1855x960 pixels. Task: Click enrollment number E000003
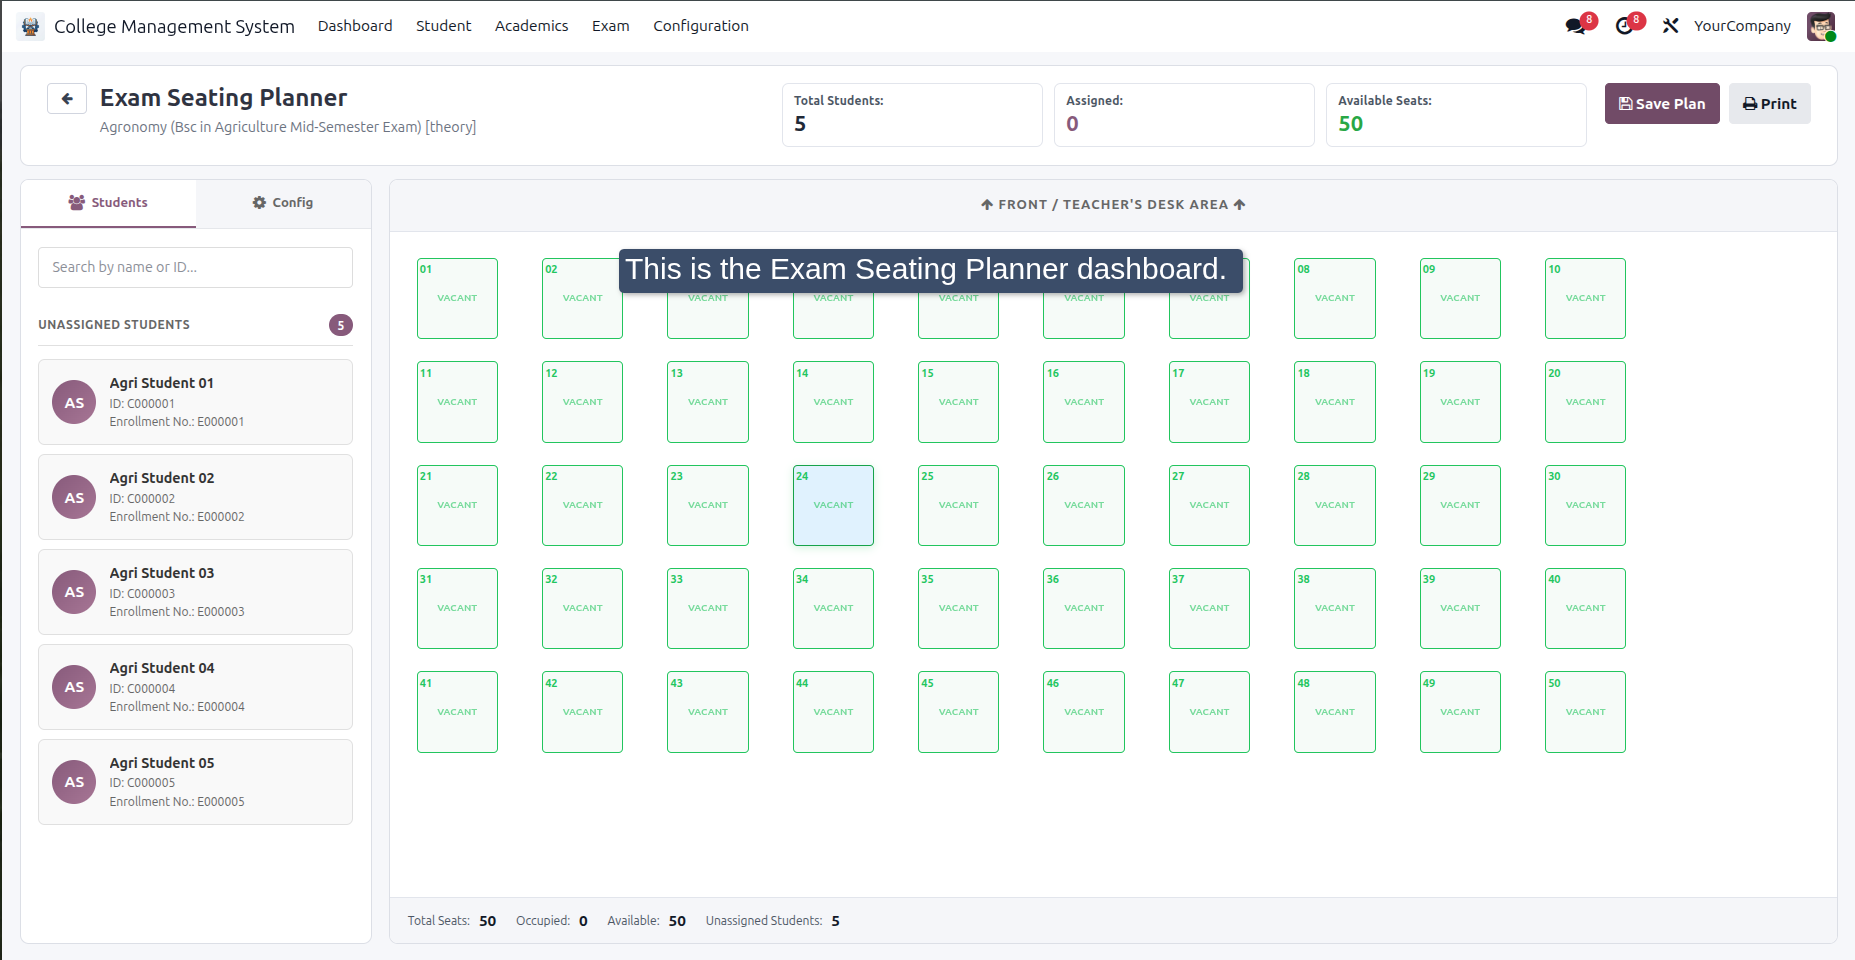coord(221,612)
